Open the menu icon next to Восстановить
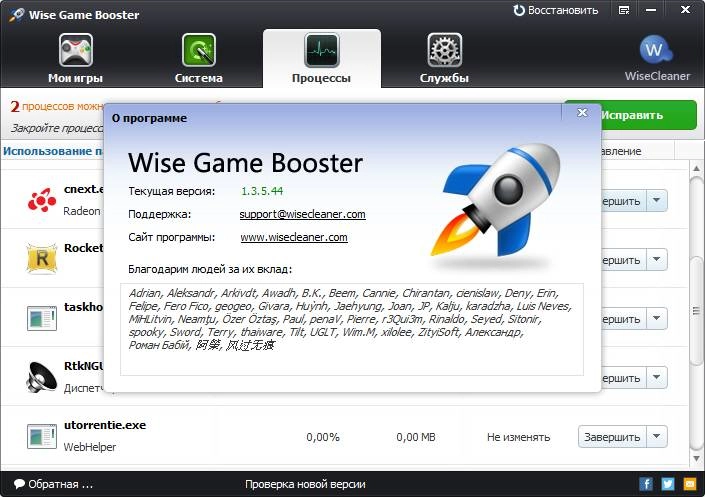This screenshot has height=497, width=705. [624, 10]
